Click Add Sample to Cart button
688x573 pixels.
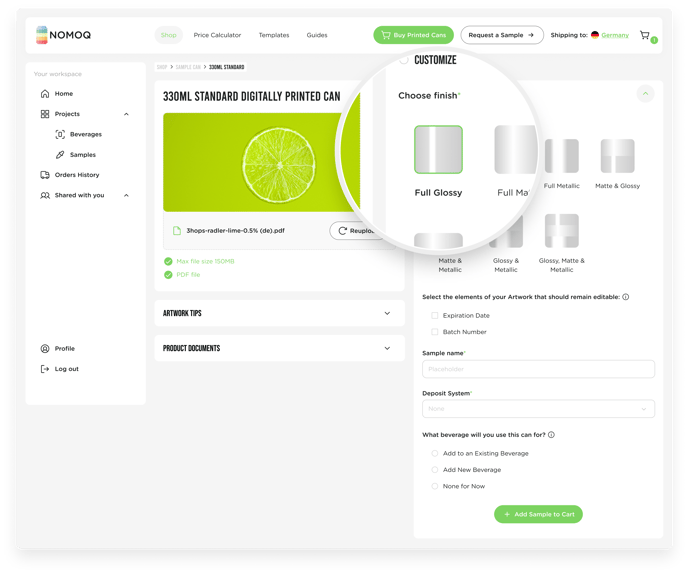click(x=538, y=514)
